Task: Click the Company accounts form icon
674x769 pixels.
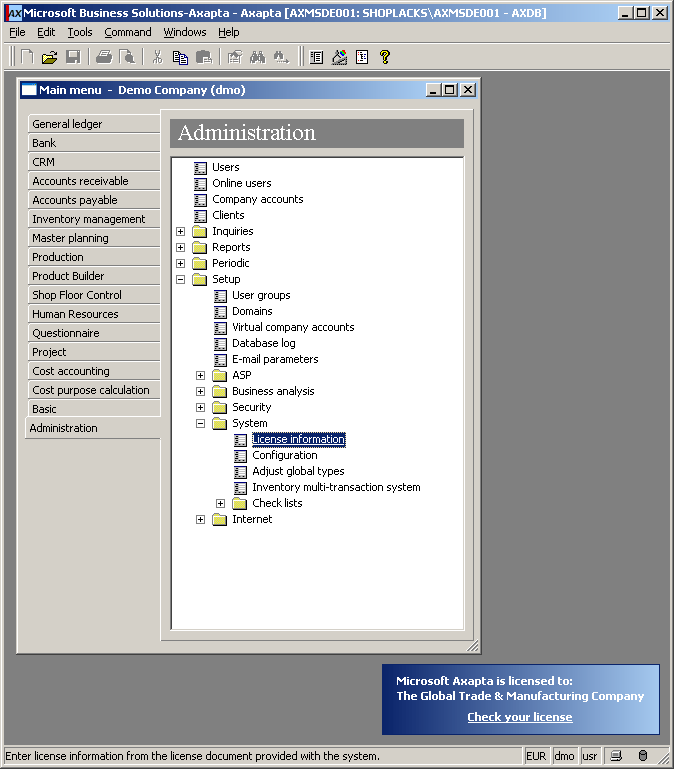Action: (x=200, y=200)
